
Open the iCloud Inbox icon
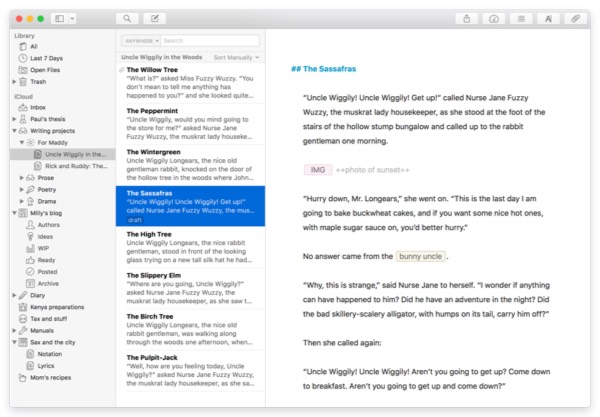coord(23,107)
